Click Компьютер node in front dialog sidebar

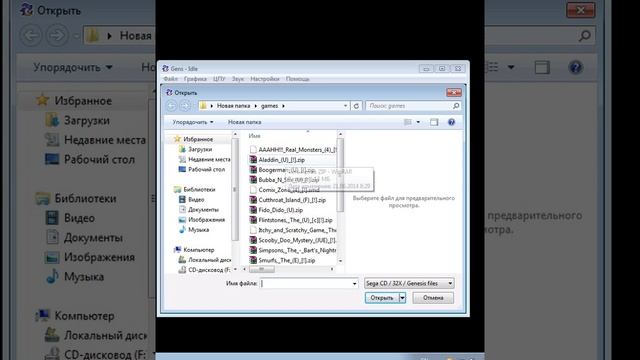[194, 250]
